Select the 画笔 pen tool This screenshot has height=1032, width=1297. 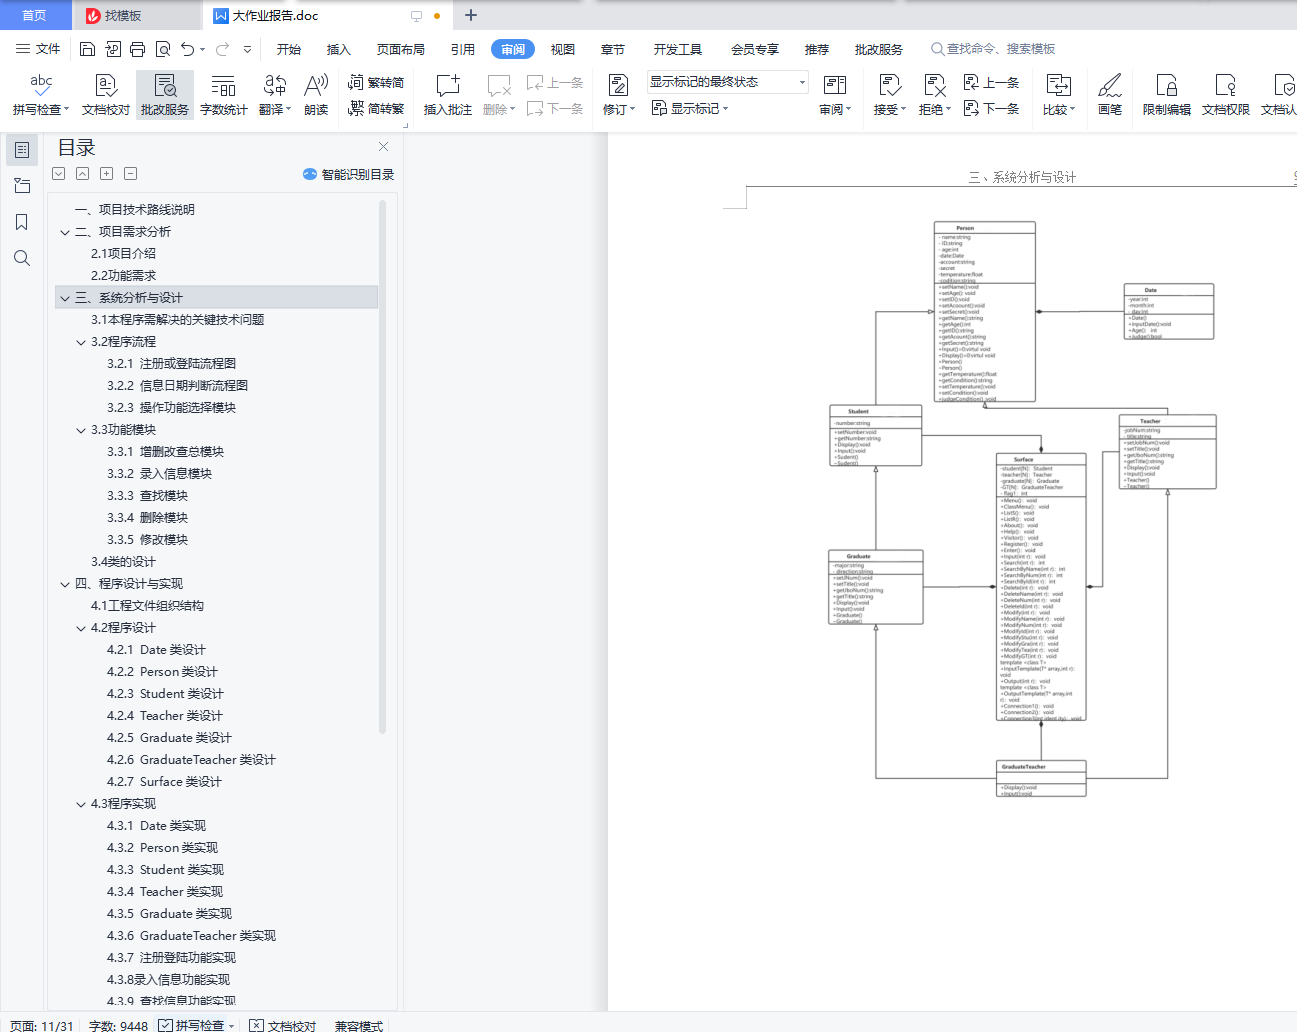point(1110,95)
